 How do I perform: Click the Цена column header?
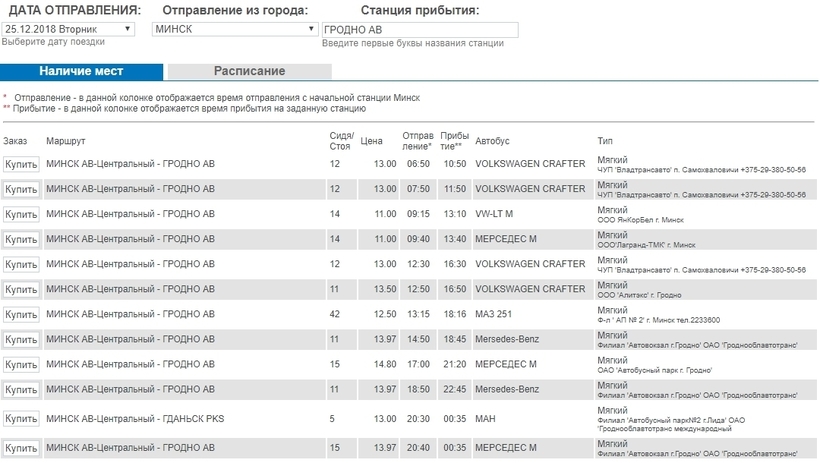(371, 141)
